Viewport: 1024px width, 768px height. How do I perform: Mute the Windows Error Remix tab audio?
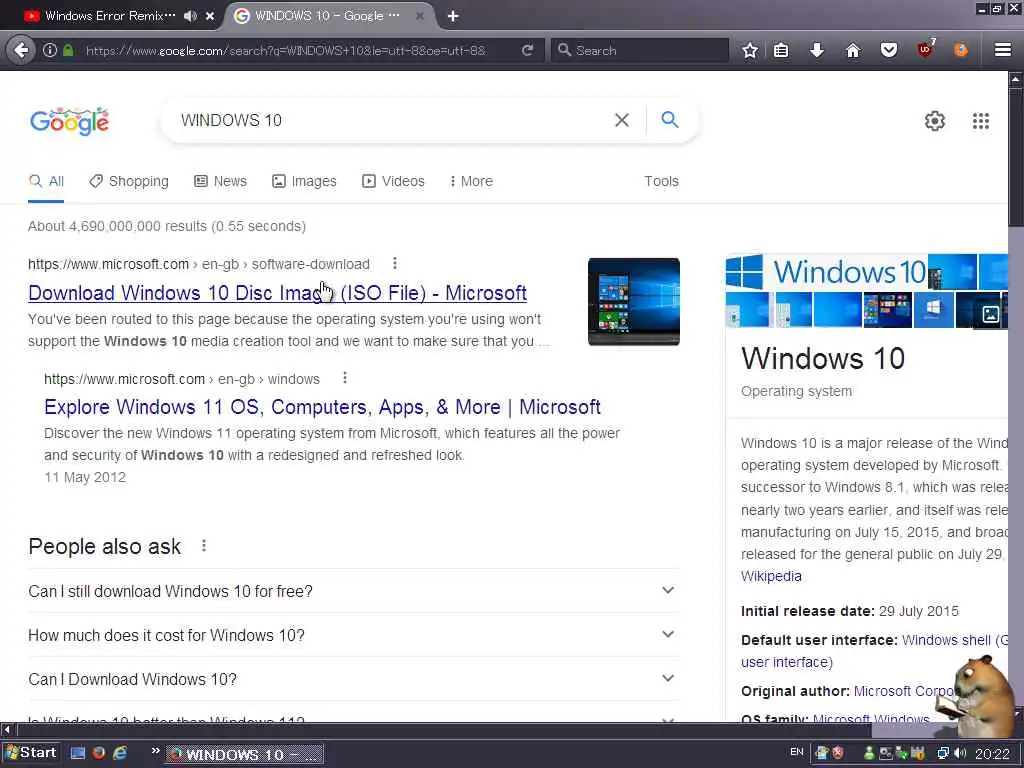(190, 16)
